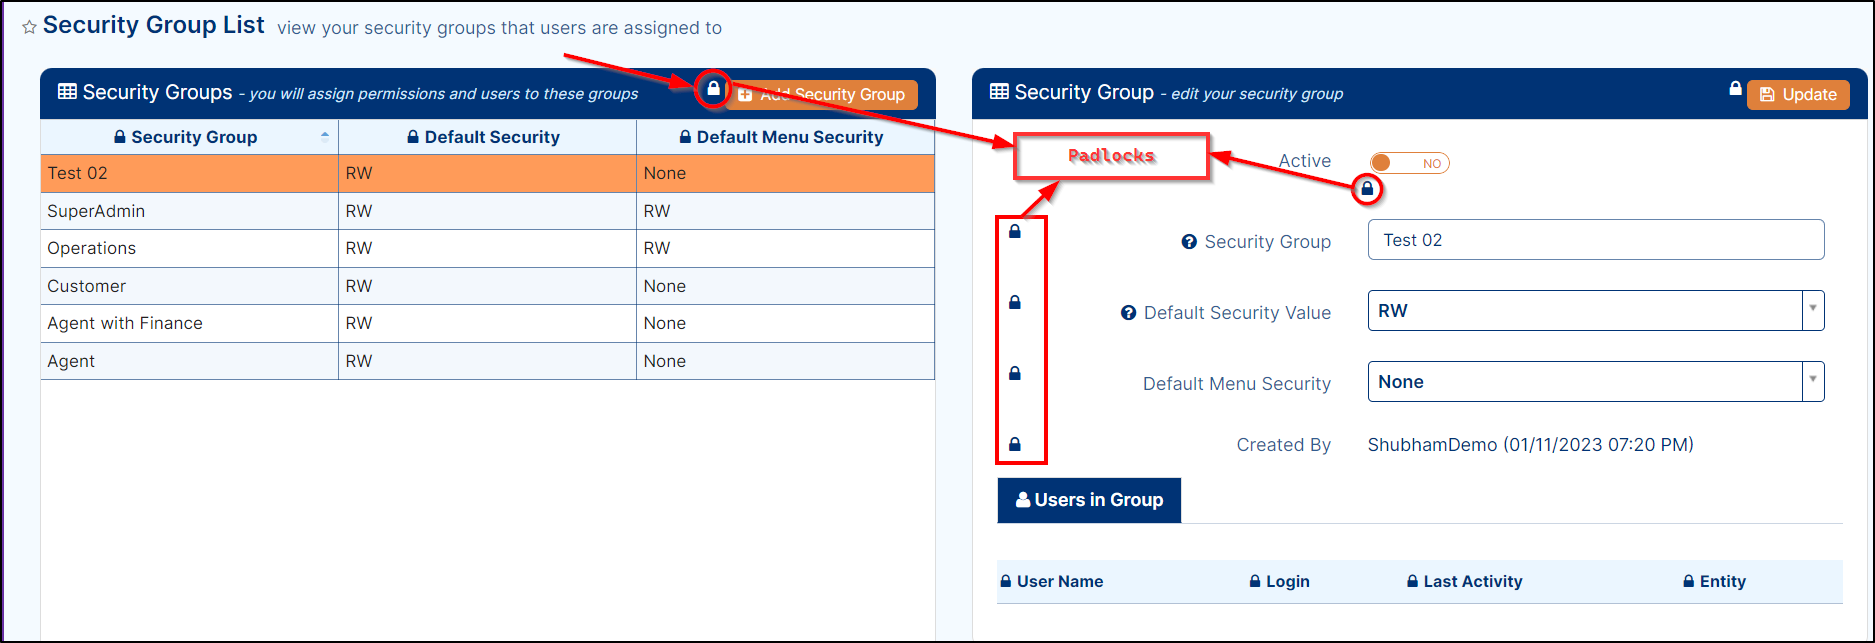Click into the Security Group name field
The width and height of the screenshot is (1875, 643).
coord(1595,240)
